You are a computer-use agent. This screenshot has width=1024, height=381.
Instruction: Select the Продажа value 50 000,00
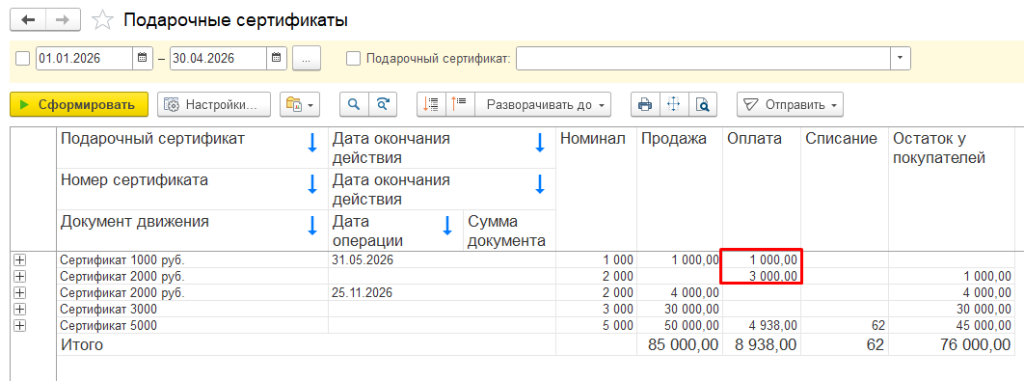tap(679, 325)
